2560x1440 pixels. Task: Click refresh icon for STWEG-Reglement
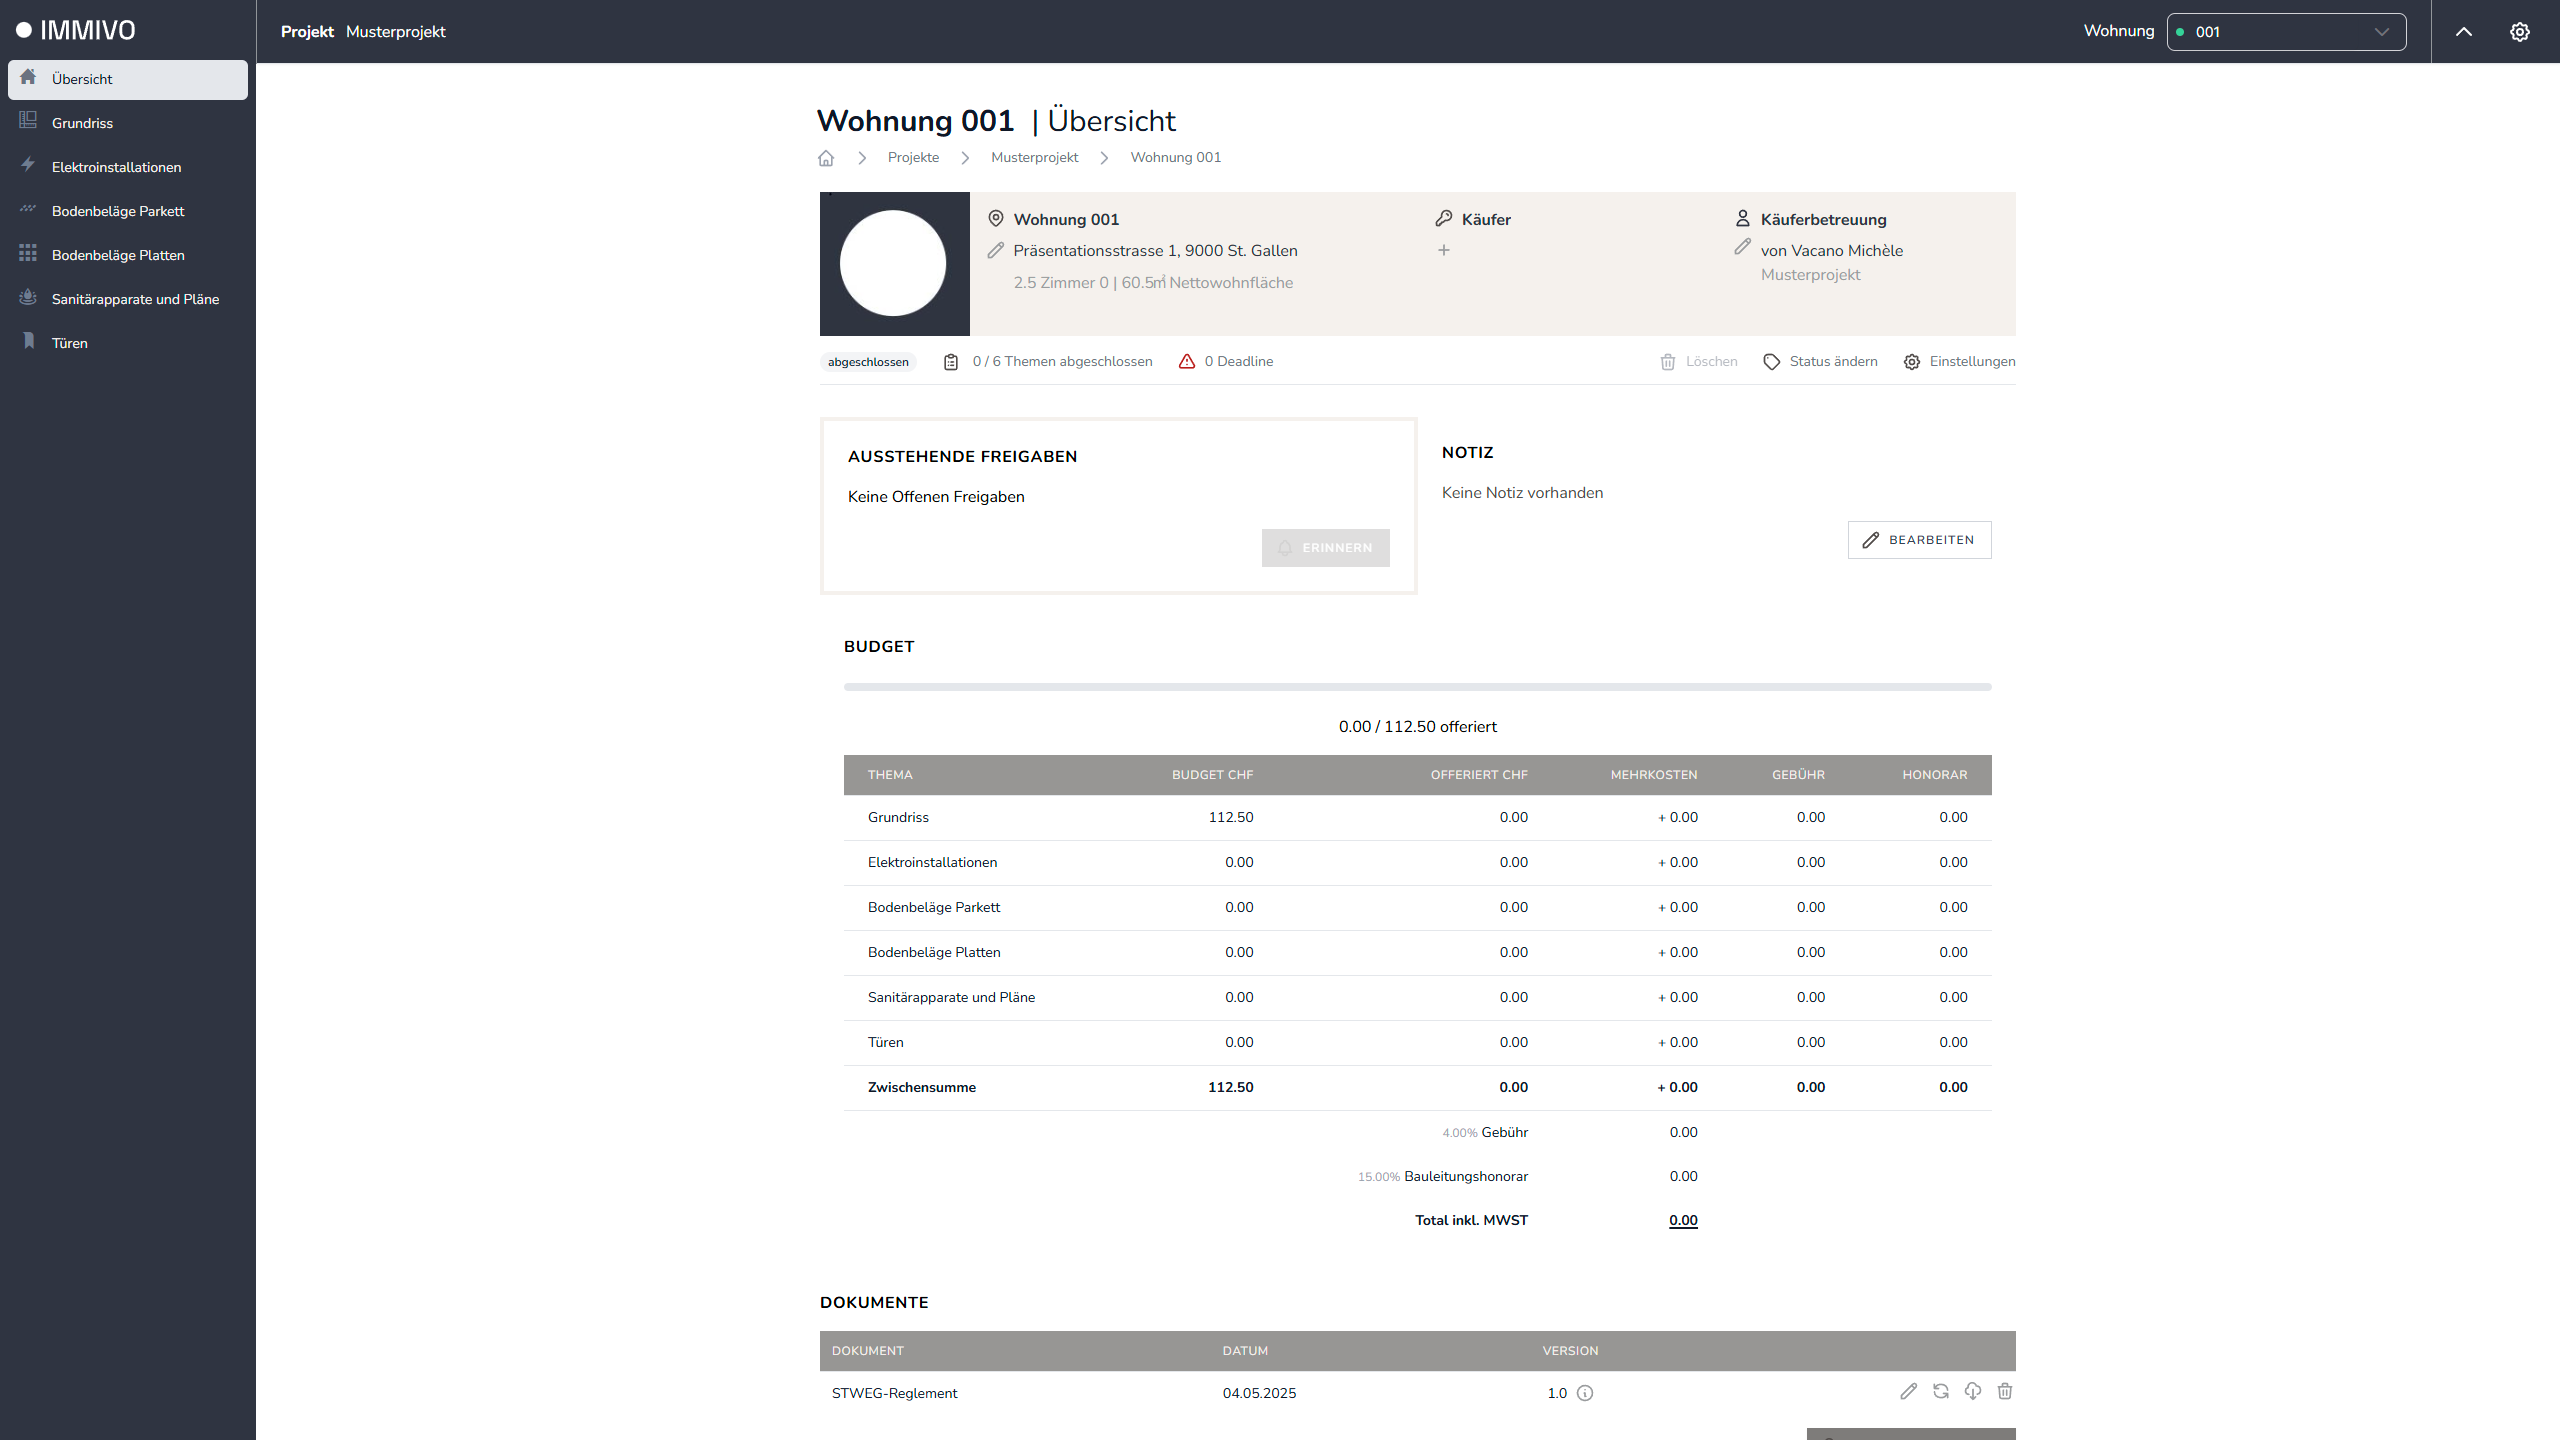(x=1940, y=1391)
